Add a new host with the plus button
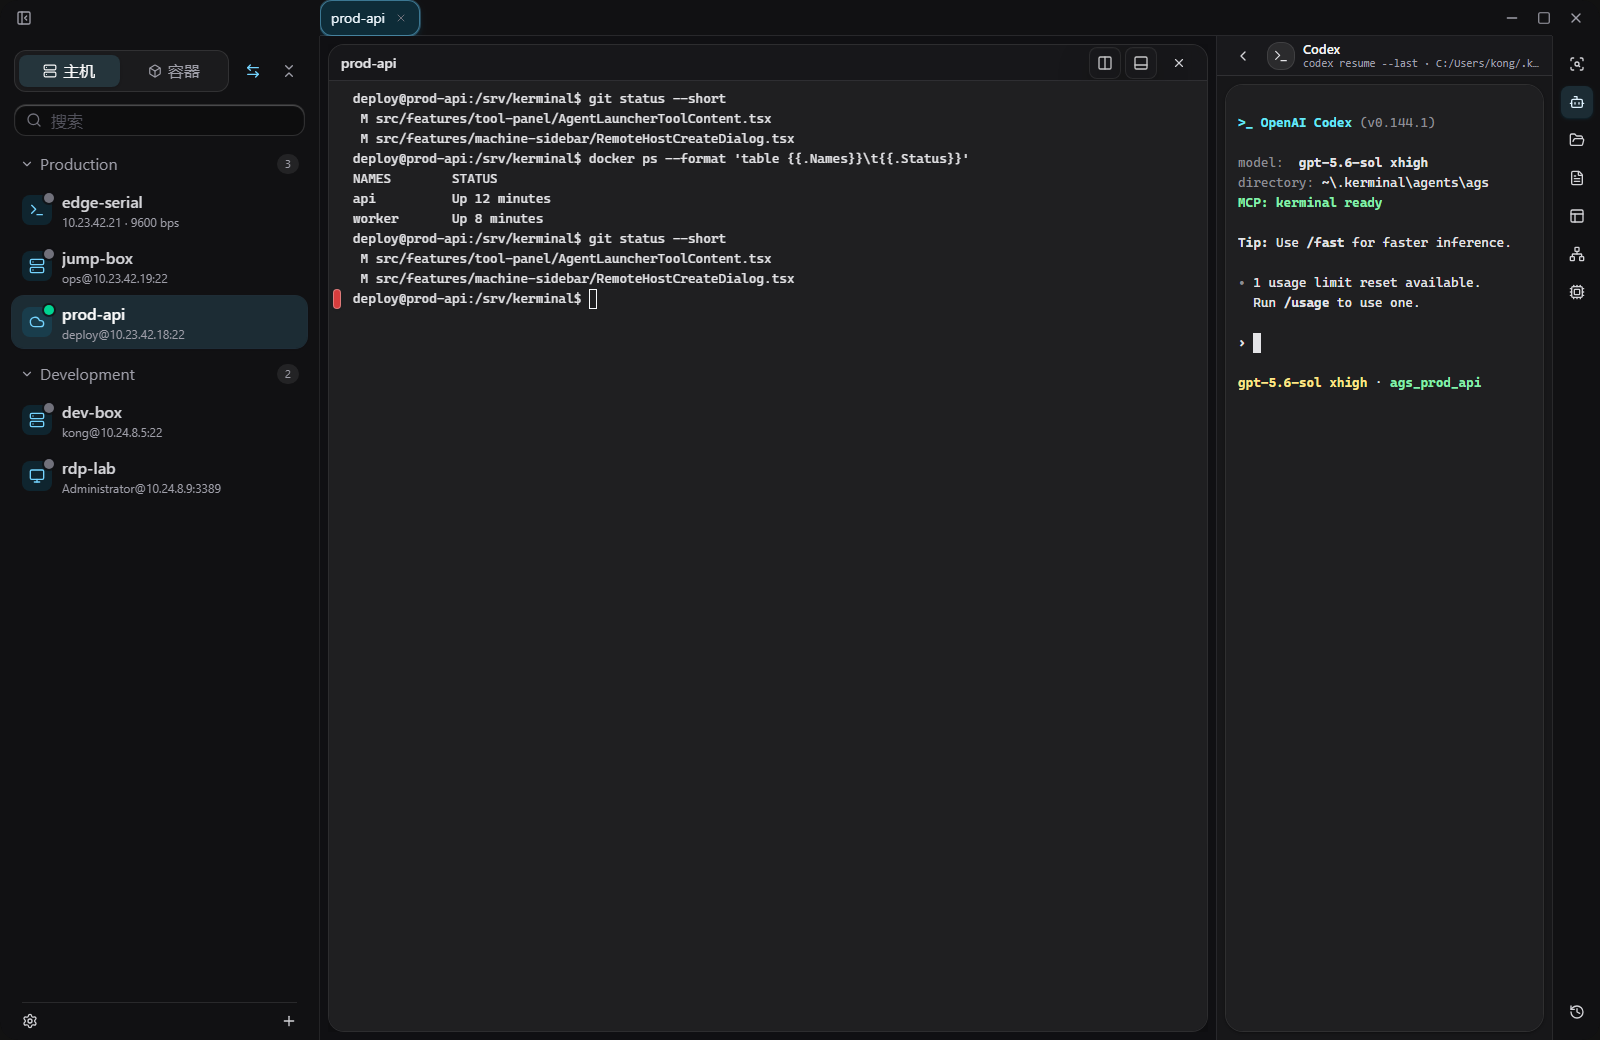This screenshot has width=1600, height=1040. [289, 1021]
